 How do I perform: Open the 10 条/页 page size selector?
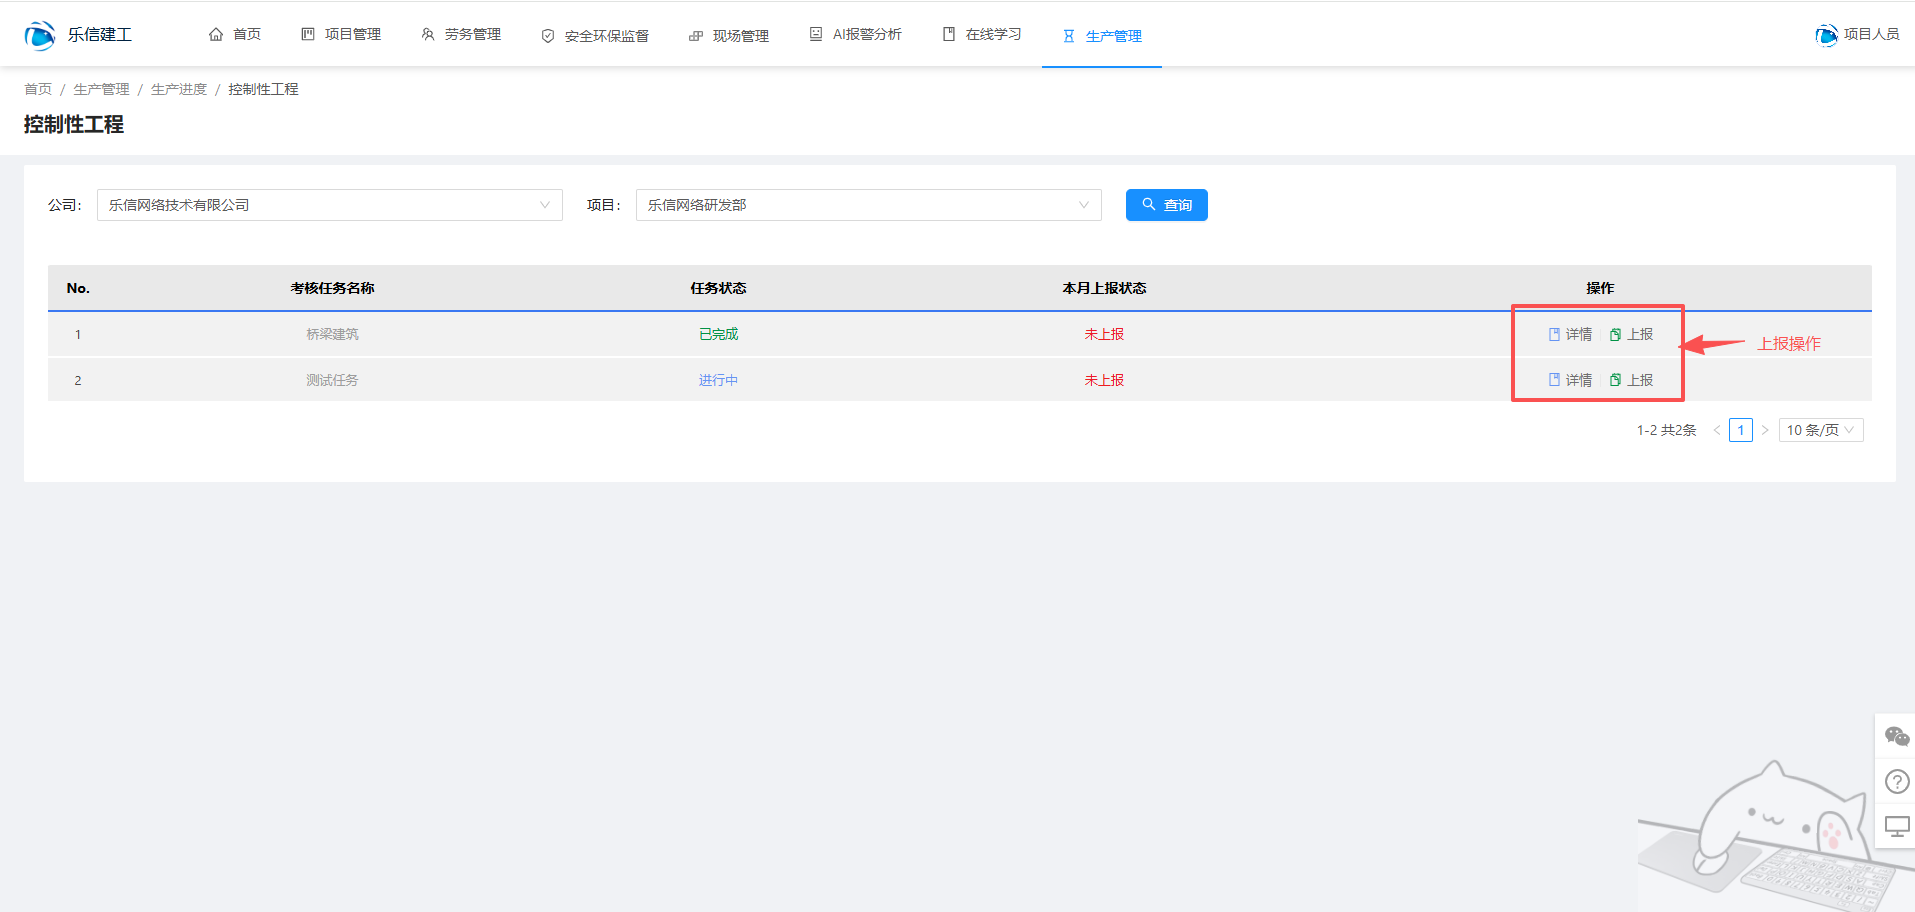pos(1820,430)
